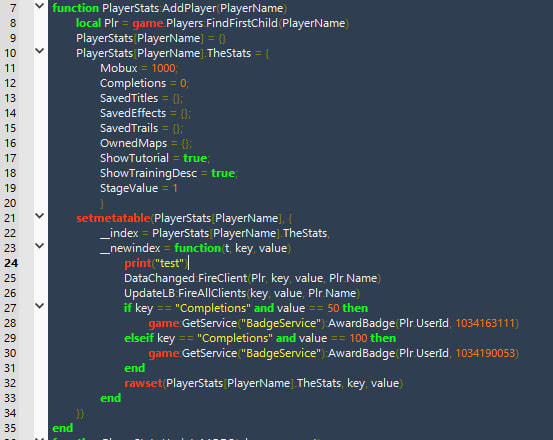The width and height of the screenshot is (553, 440).
Task: Click the Mobux value 1000
Action: click(163, 68)
